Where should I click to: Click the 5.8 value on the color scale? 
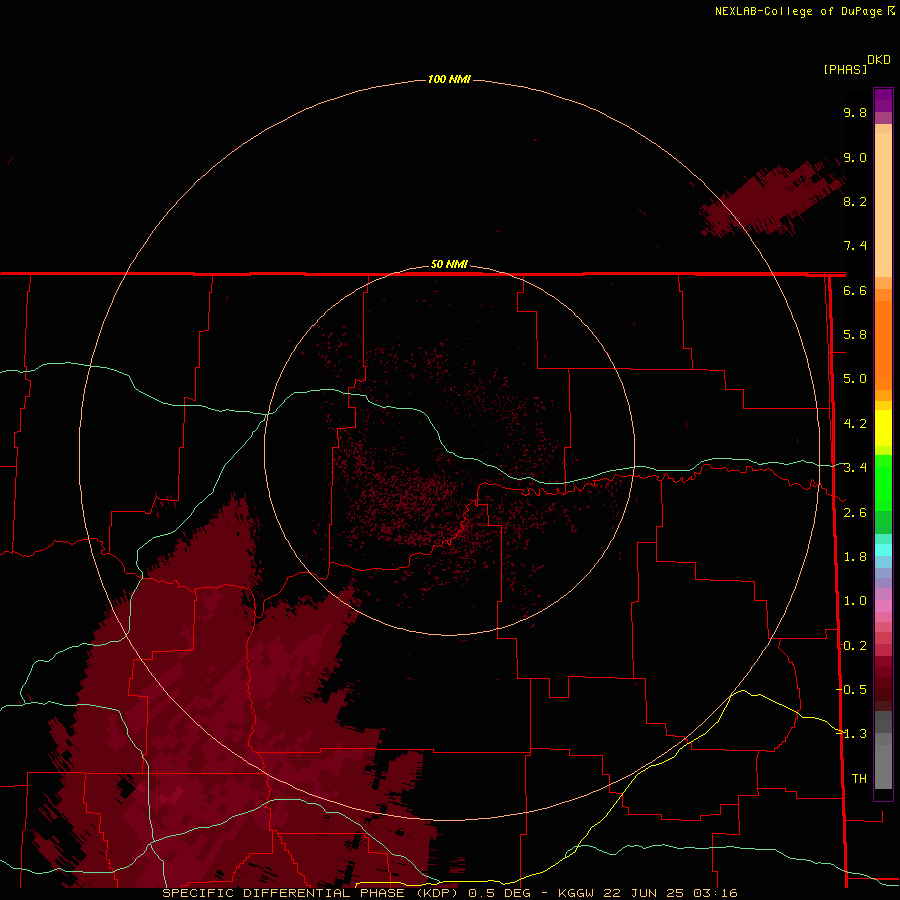click(855, 335)
